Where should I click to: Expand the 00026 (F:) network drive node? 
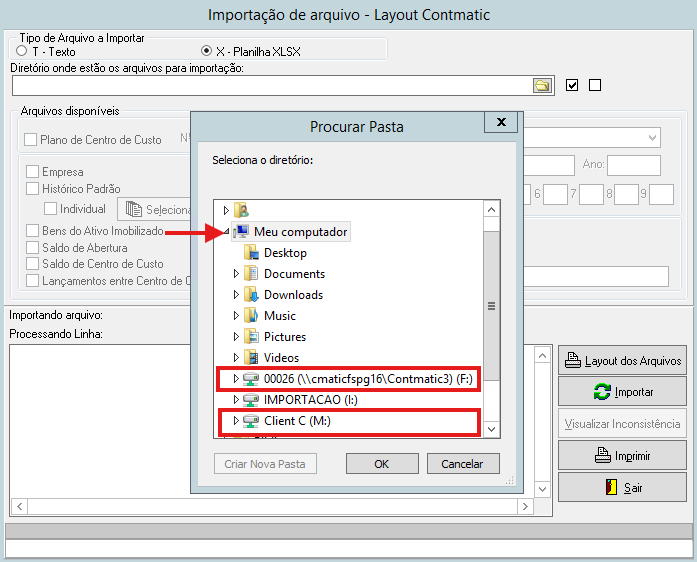click(236, 379)
